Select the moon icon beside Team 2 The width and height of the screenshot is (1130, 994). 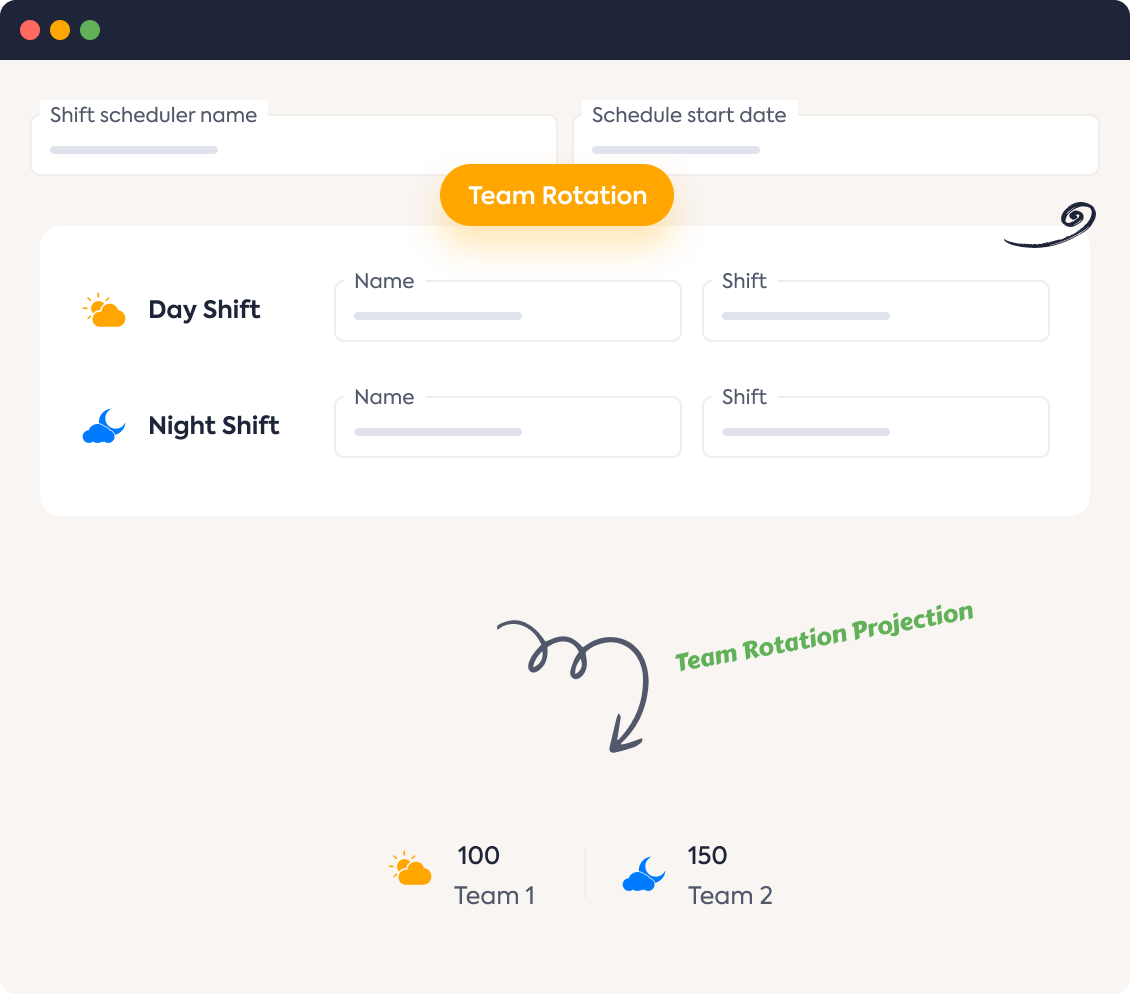(644, 871)
